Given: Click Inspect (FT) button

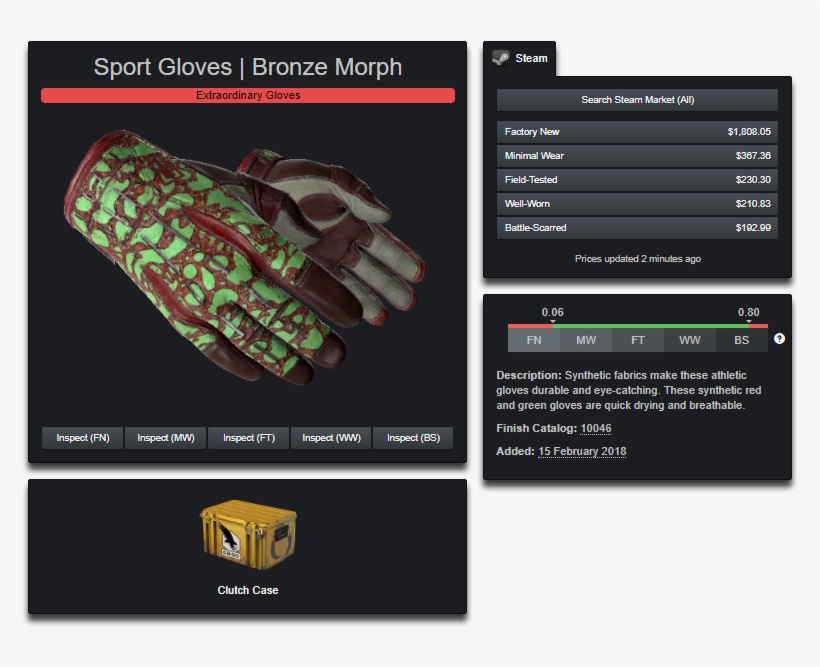Looking at the screenshot, I should click(248, 438).
